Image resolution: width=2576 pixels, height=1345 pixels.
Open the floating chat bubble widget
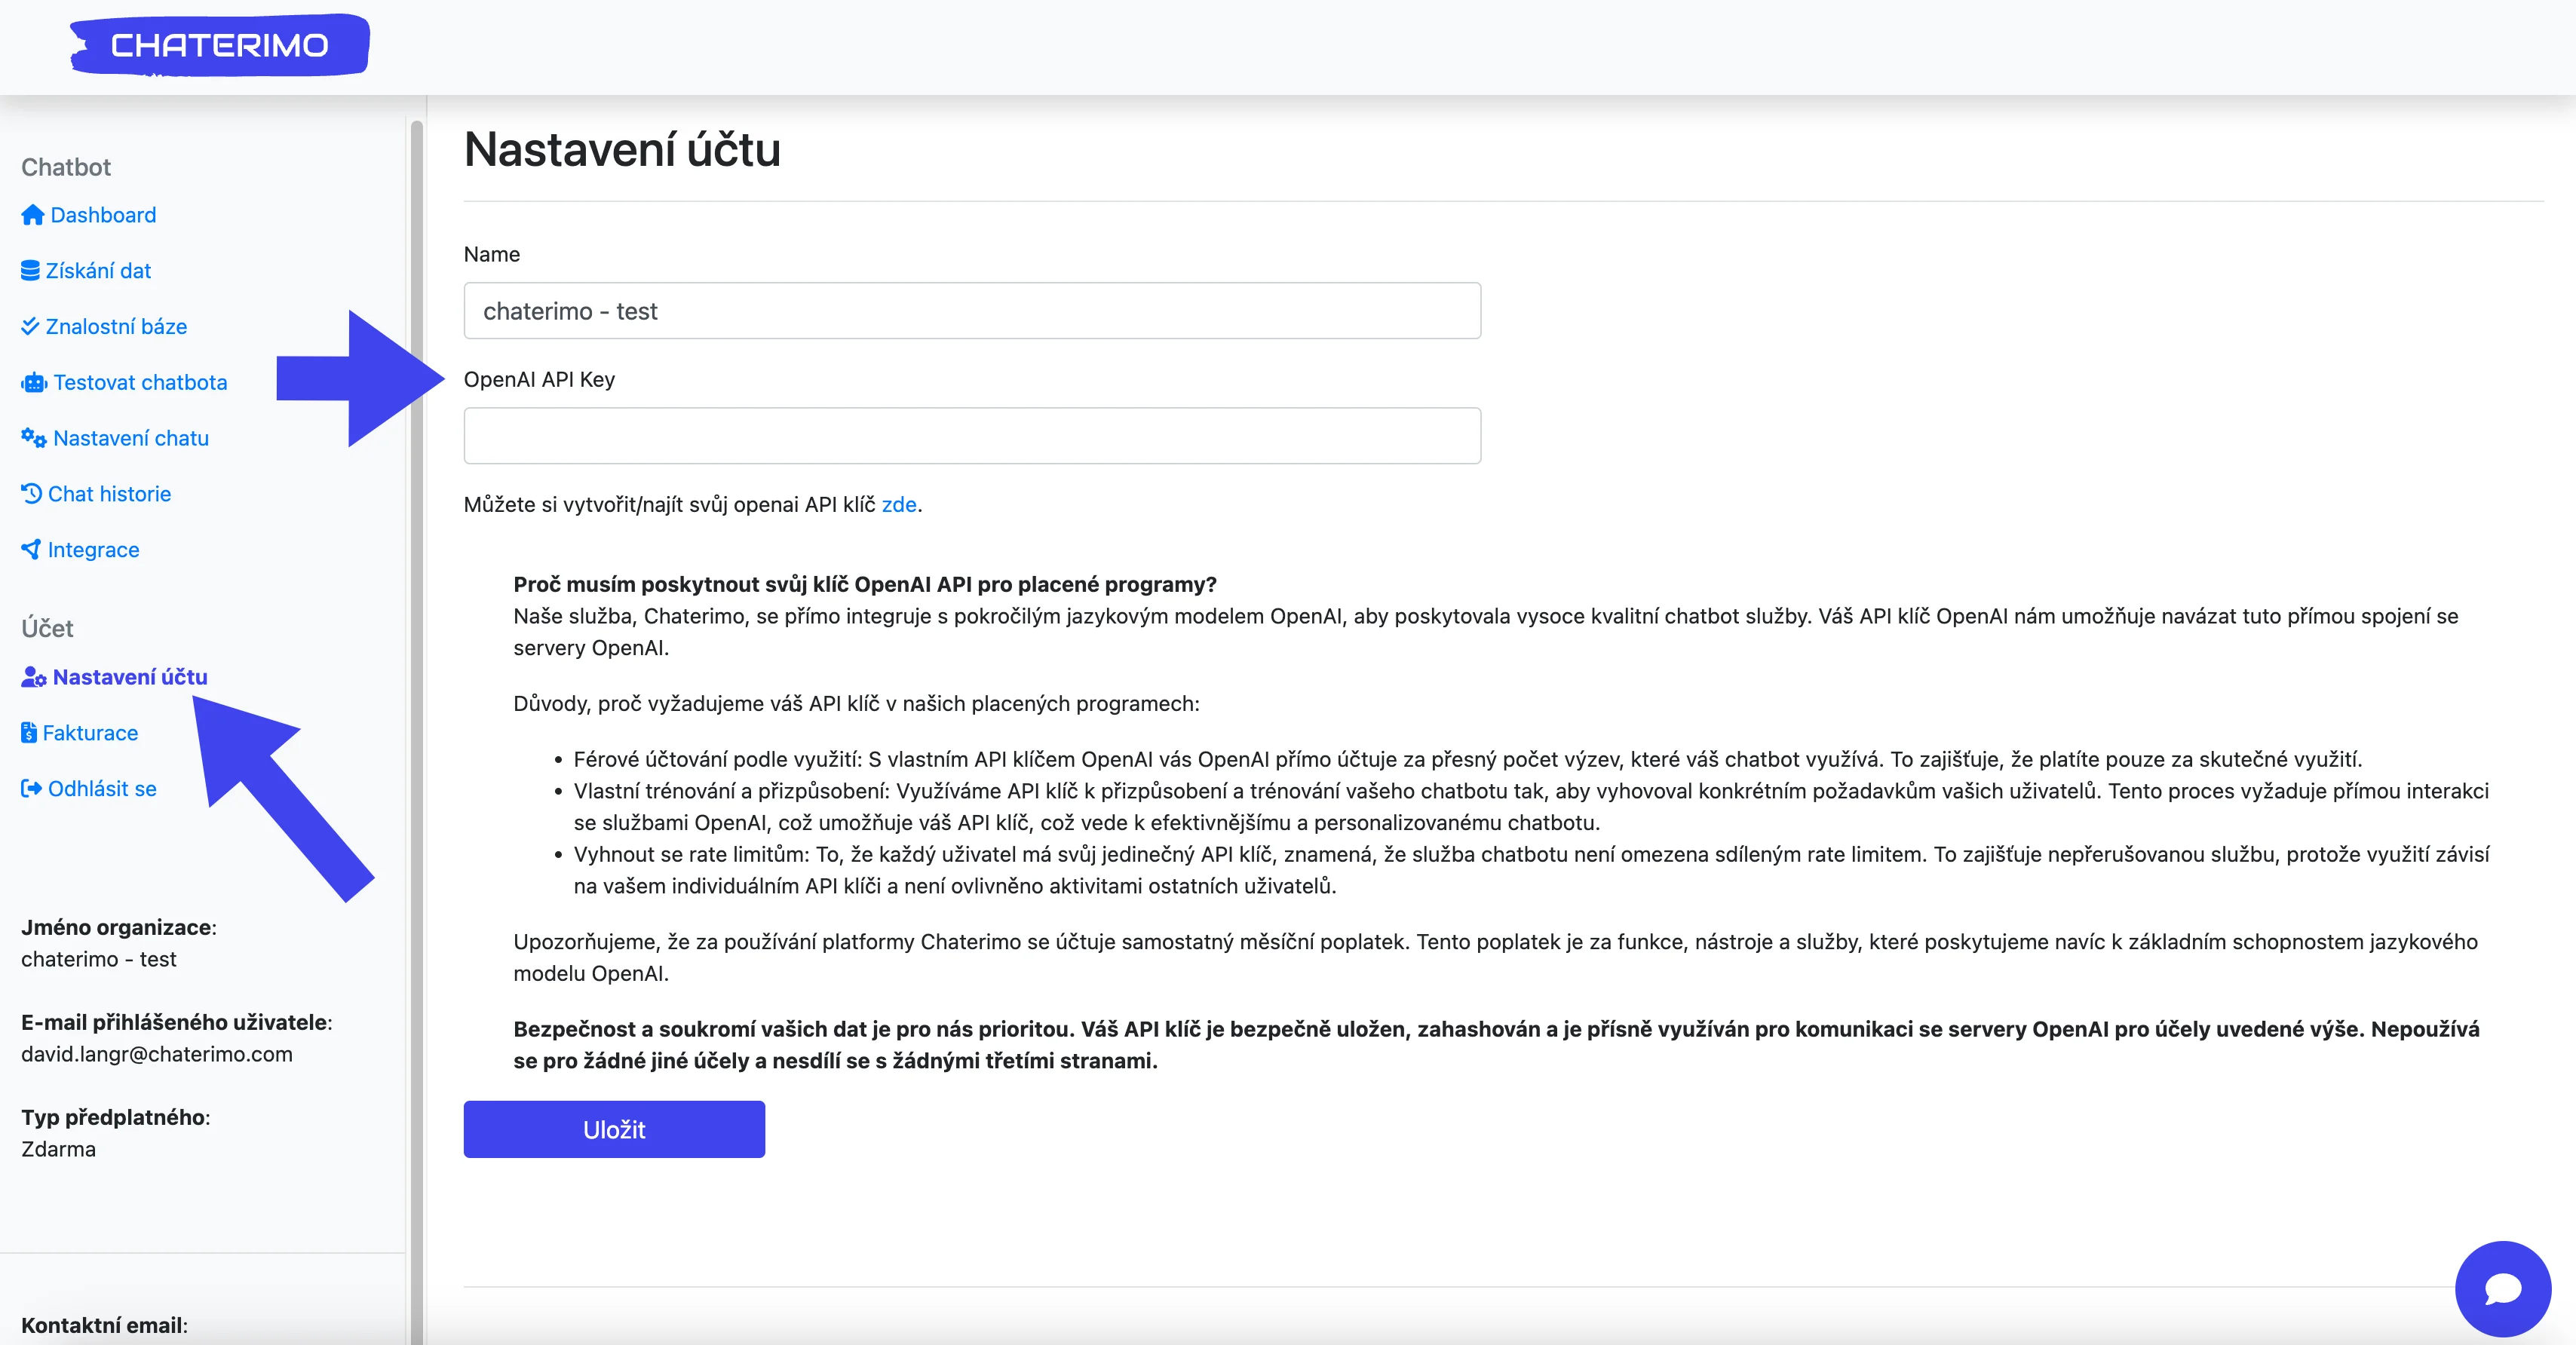tap(2502, 1288)
